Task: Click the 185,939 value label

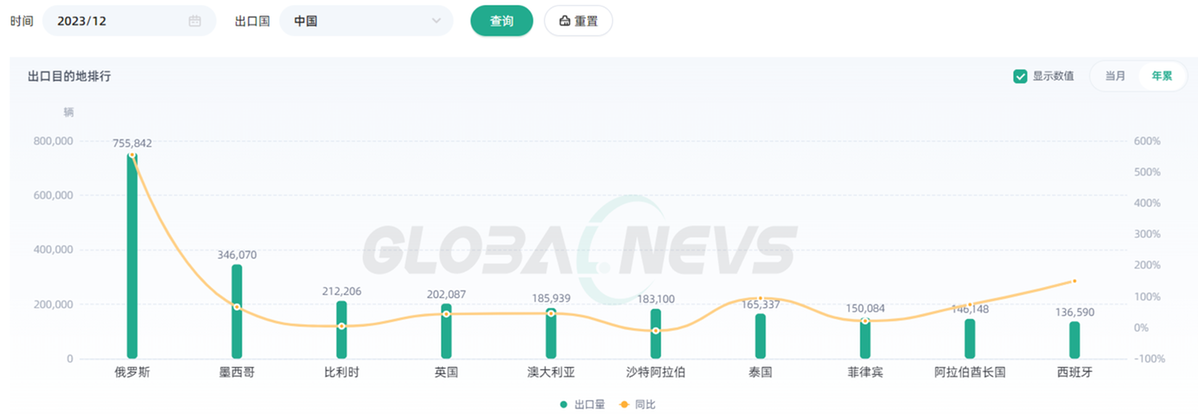Action: tap(551, 299)
